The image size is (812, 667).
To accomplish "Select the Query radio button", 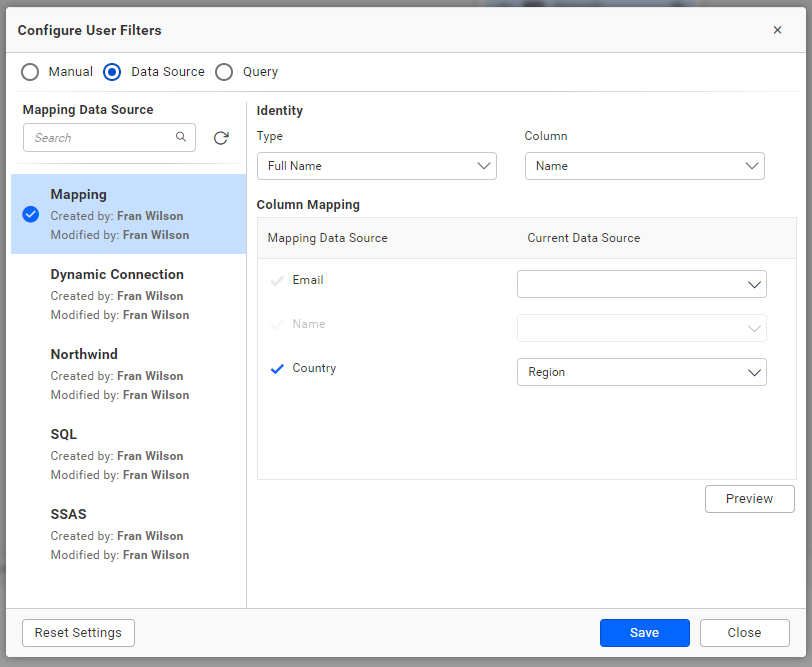I will [224, 72].
